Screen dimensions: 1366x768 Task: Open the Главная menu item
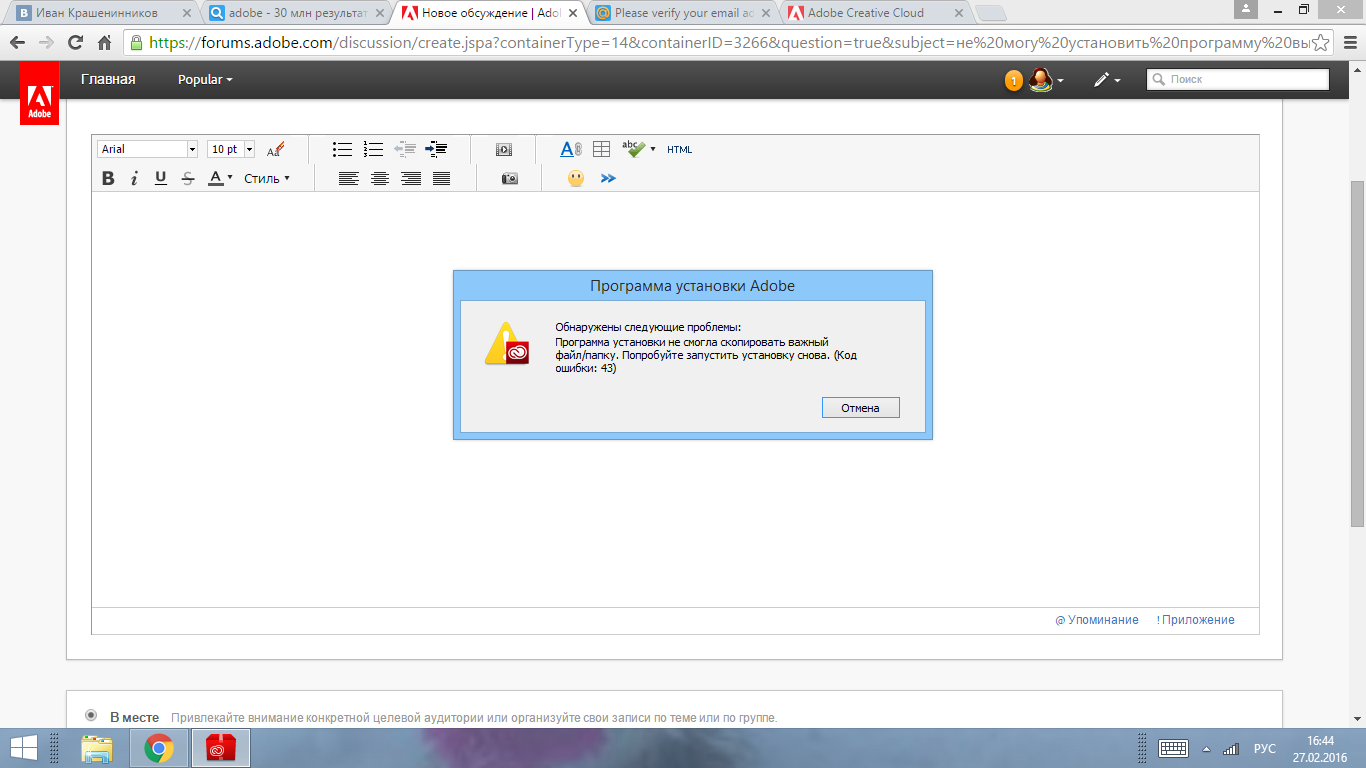point(108,79)
